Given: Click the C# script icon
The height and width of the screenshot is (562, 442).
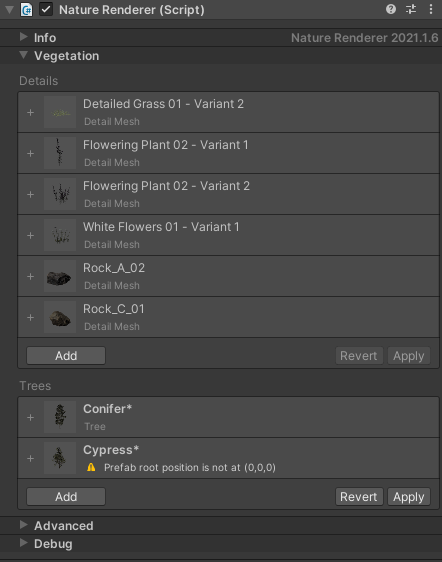Looking at the screenshot, I should click(x=27, y=10).
